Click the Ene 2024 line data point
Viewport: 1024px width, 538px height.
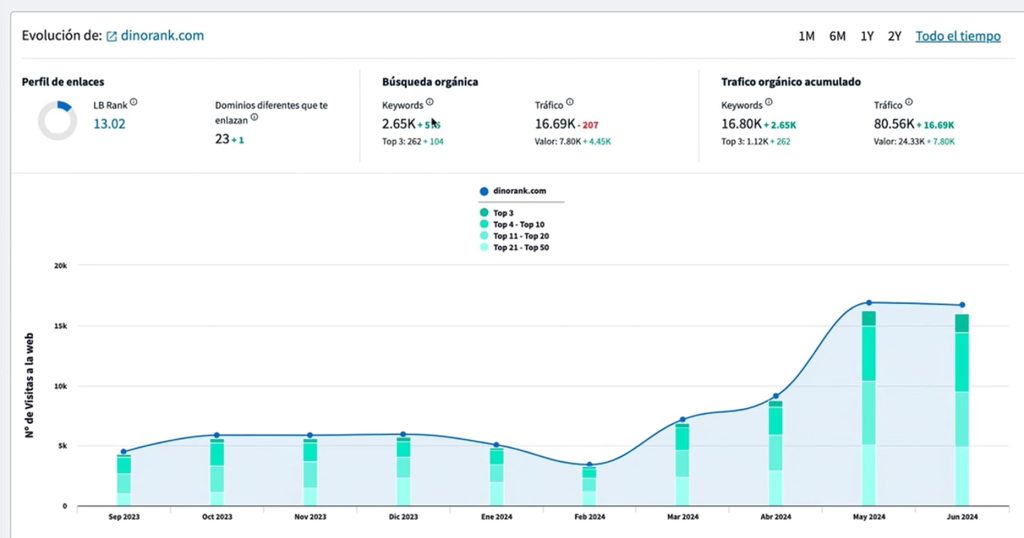[496, 445]
